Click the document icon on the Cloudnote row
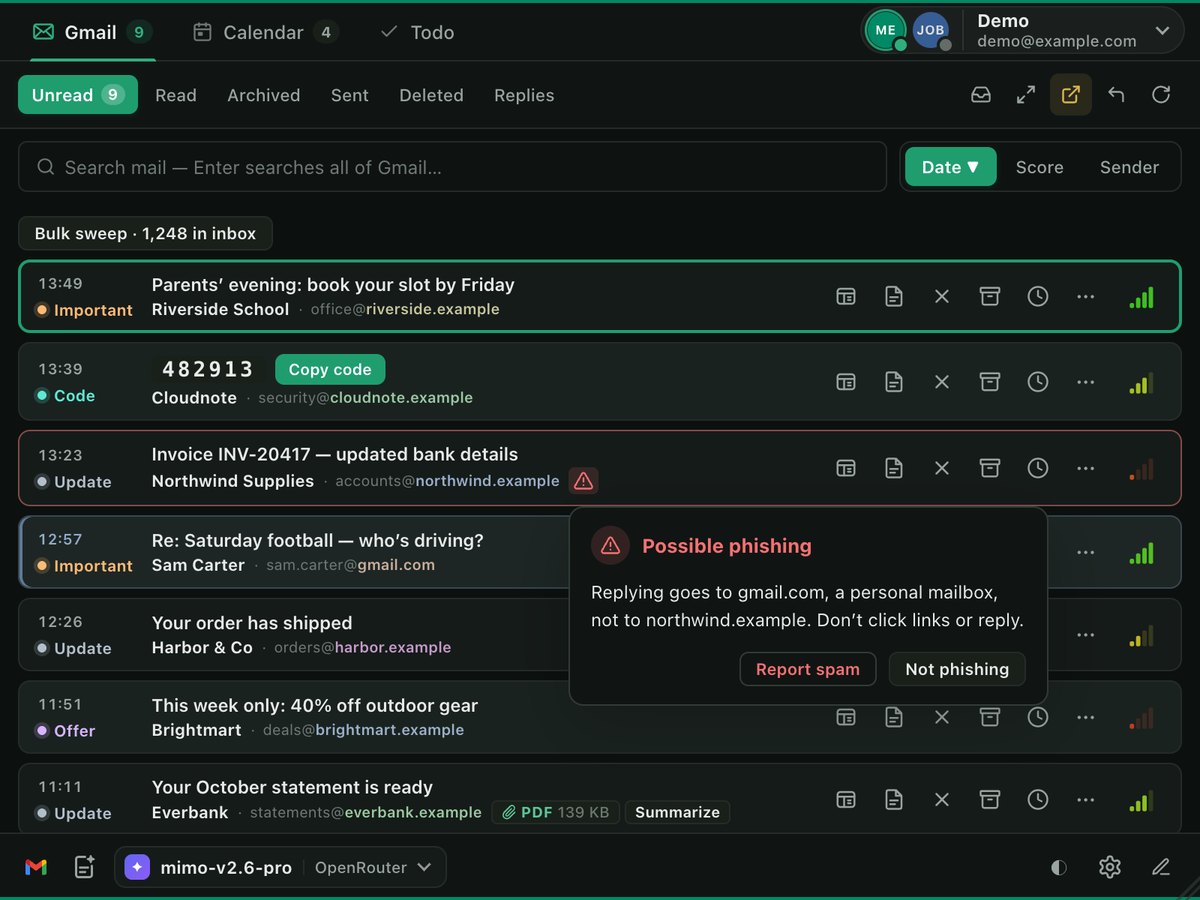Viewport: 1200px width, 900px height. [894, 382]
